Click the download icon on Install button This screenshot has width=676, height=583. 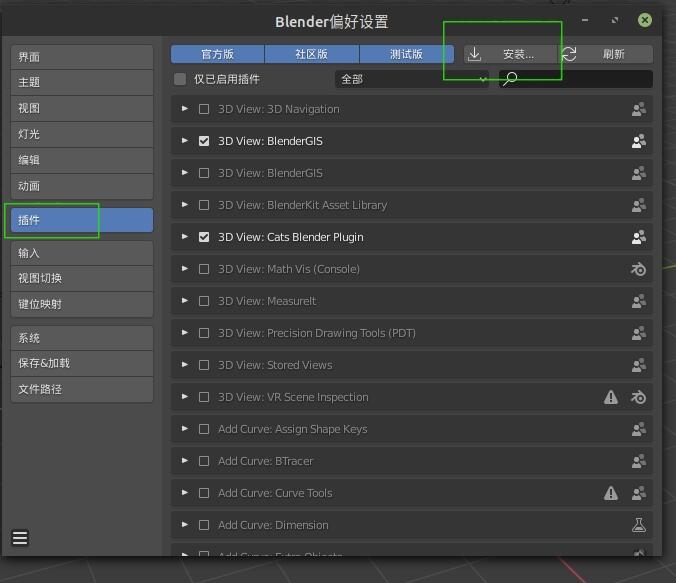(474, 54)
